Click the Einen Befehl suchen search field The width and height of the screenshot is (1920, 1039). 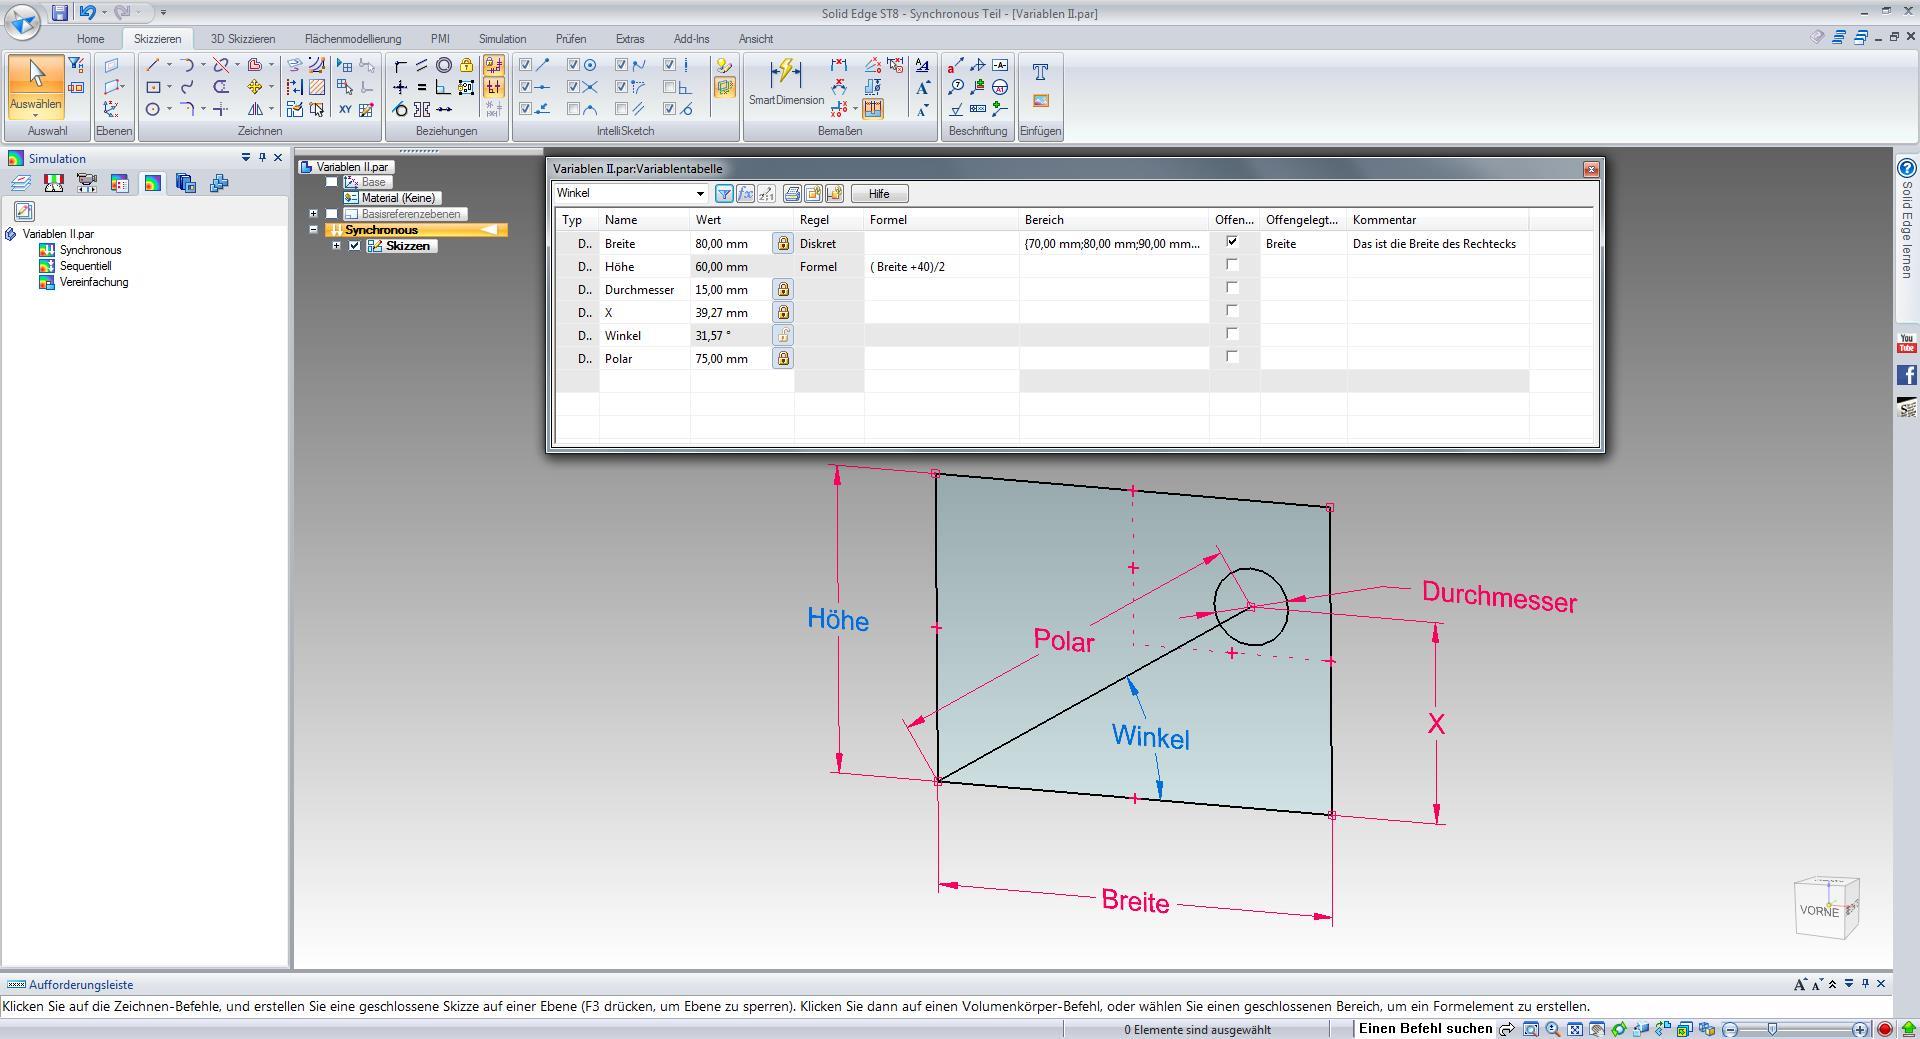[x=1425, y=1029]
